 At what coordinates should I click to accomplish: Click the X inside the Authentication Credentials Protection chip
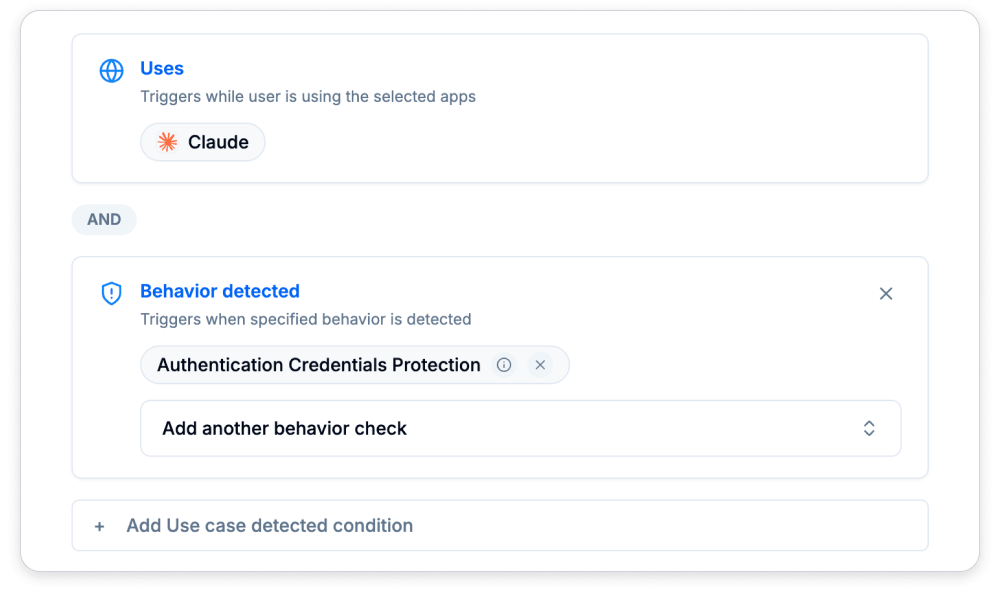tap(540, 365)
